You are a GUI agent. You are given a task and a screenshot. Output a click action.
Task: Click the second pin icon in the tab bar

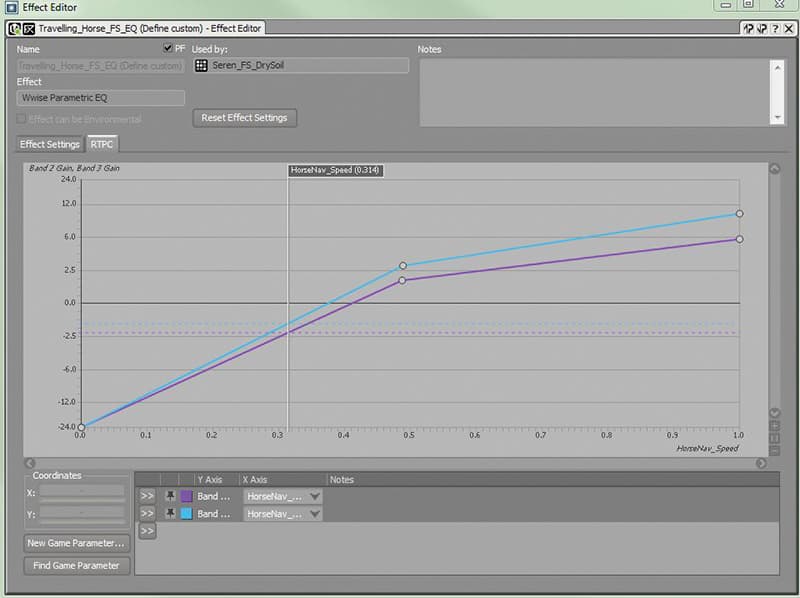[762, 29]
